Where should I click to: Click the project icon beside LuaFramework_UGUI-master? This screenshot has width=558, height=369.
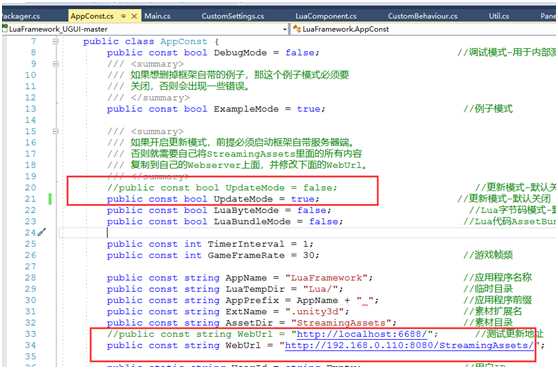coord(5,29)
